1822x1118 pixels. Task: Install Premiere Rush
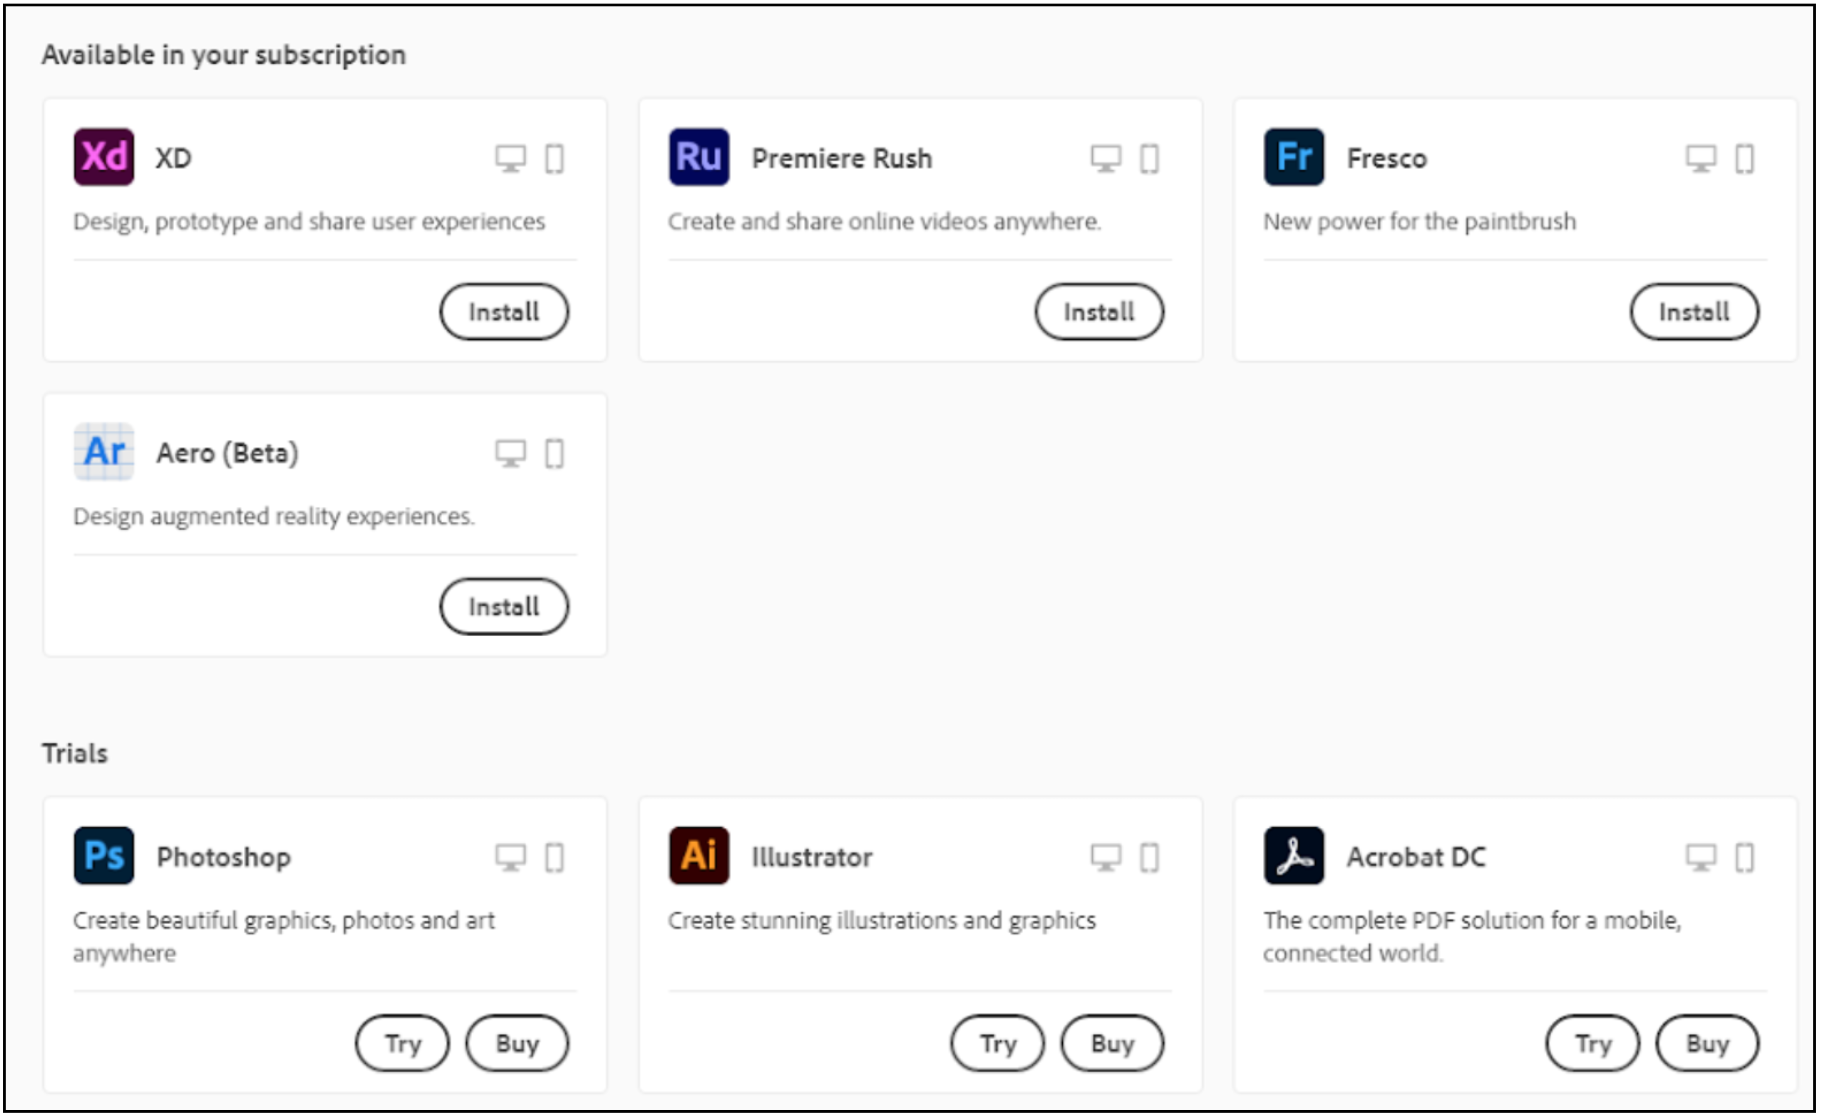(x=1099, y=312)
